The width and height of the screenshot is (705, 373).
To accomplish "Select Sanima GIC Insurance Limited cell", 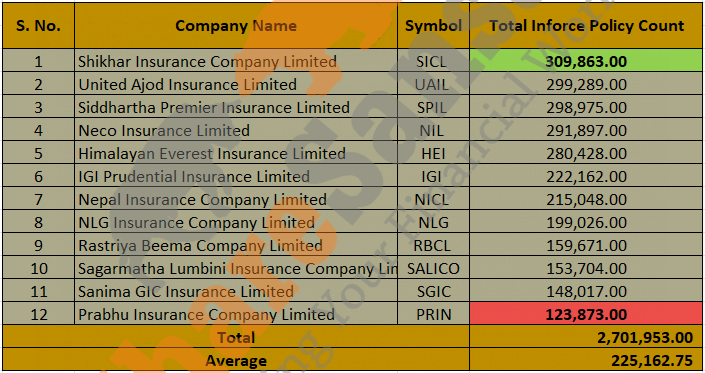I will point(236,291).
